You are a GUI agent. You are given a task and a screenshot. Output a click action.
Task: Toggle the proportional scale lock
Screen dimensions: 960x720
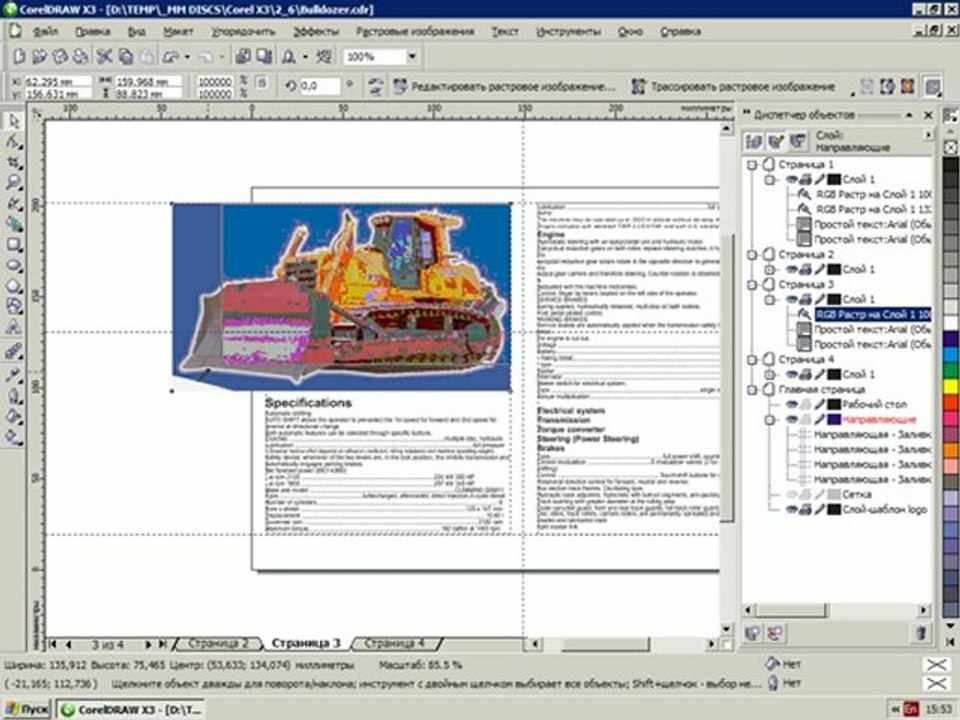tap(261, 83)
